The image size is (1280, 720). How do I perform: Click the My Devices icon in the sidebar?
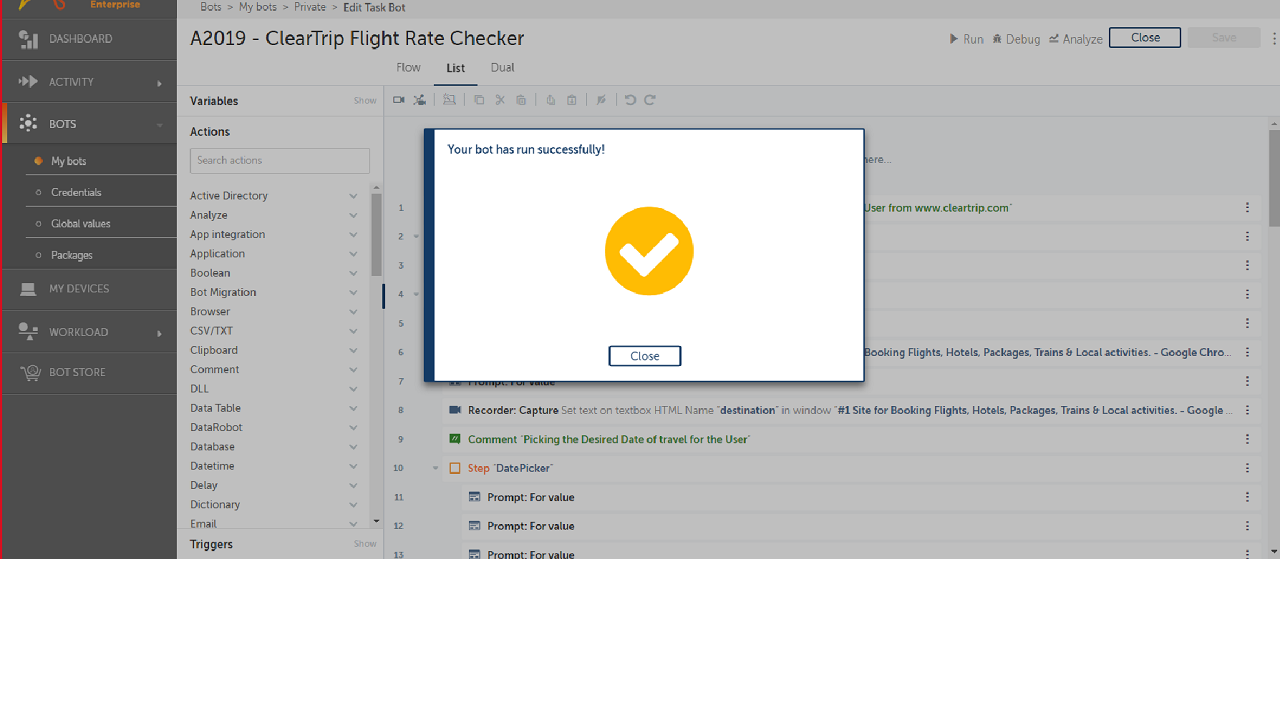[x=28, y=289]
